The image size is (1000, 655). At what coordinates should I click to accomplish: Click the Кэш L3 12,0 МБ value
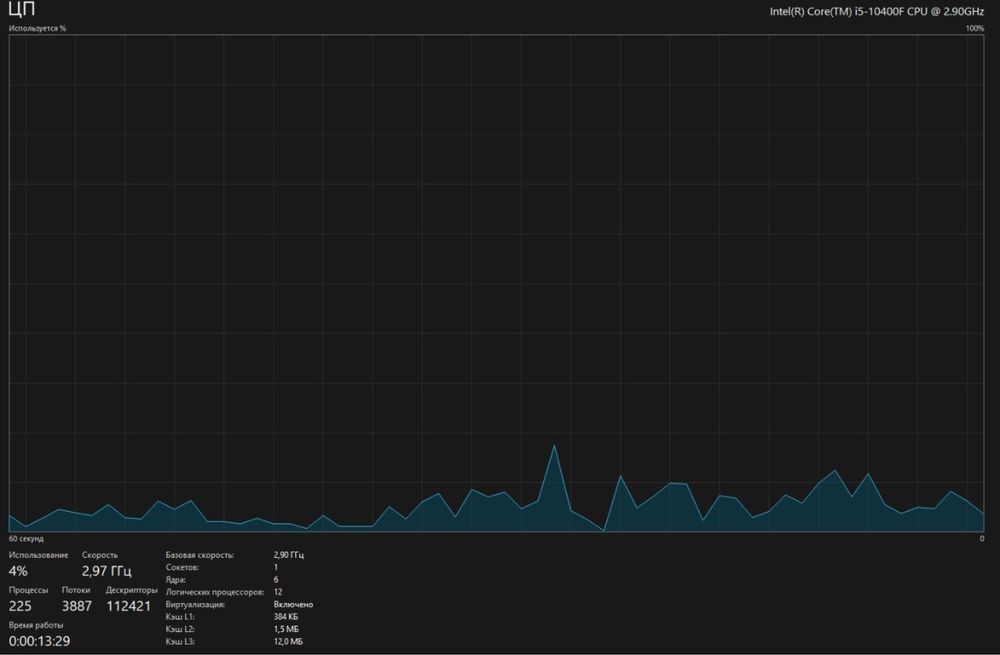click(288, 642)
